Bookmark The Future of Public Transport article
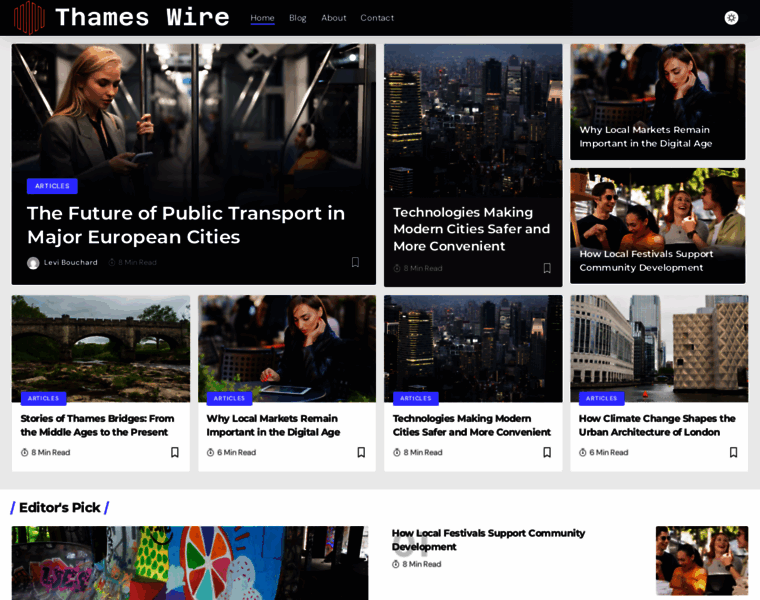 coord(355,262)
